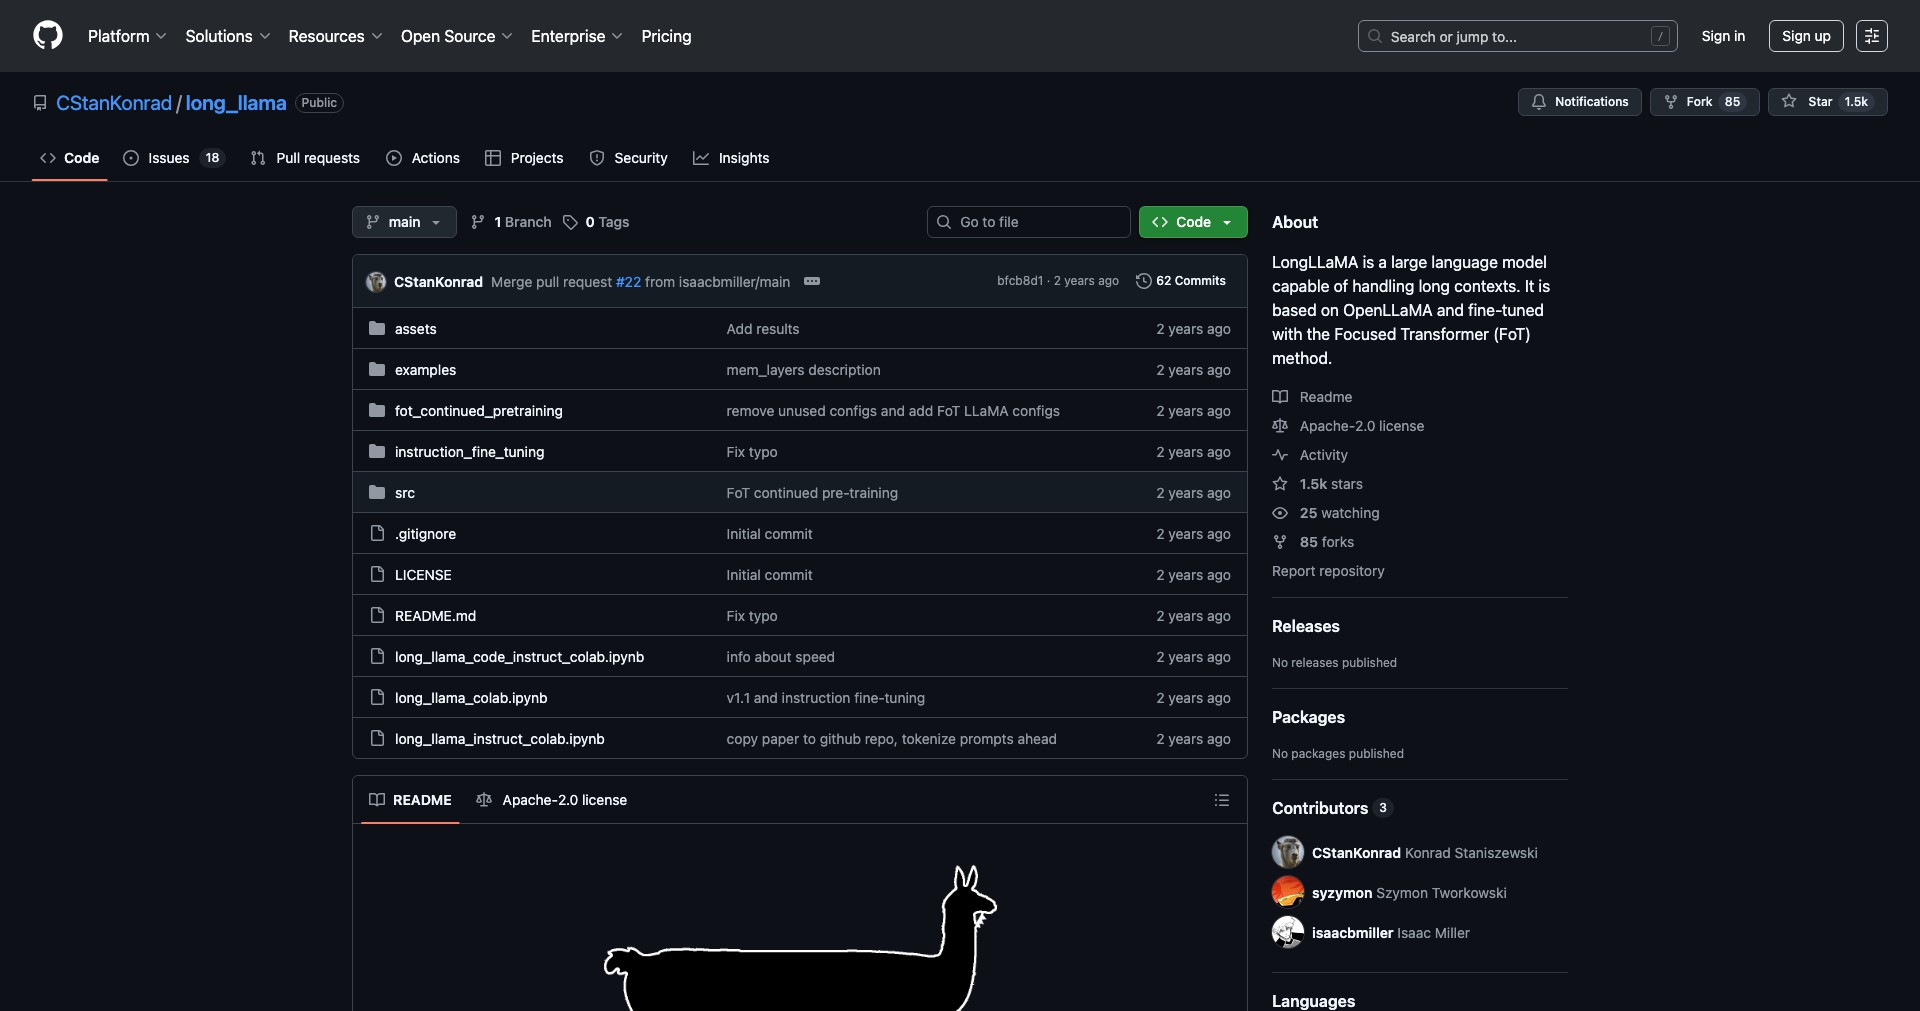Open the bfcb8d1 commit hash
The image size is (1920, 1011).
point(1019,281)
